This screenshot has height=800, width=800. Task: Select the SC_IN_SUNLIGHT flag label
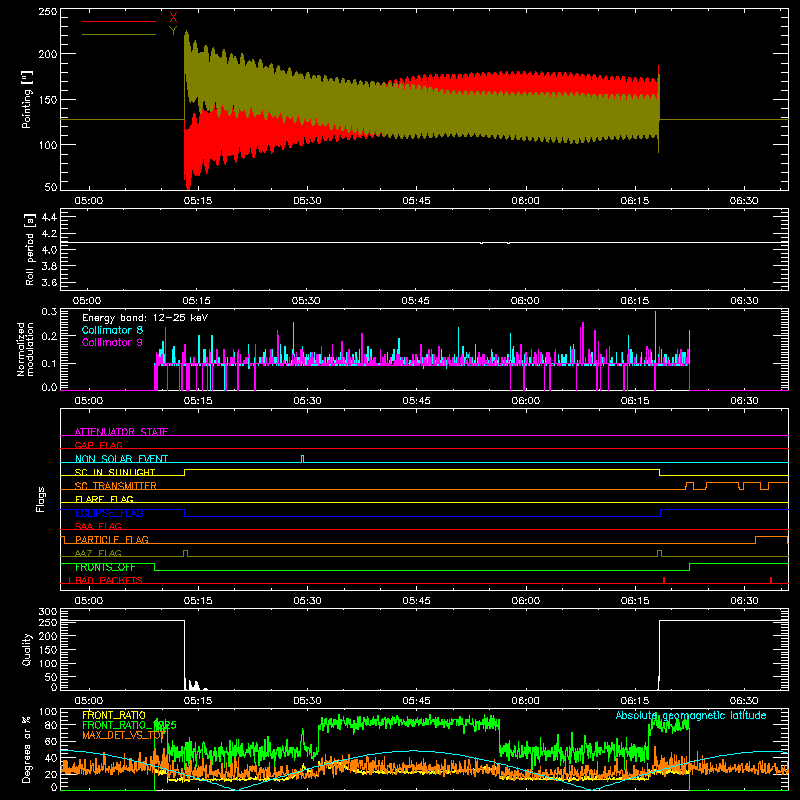click(x=115, y=472)
